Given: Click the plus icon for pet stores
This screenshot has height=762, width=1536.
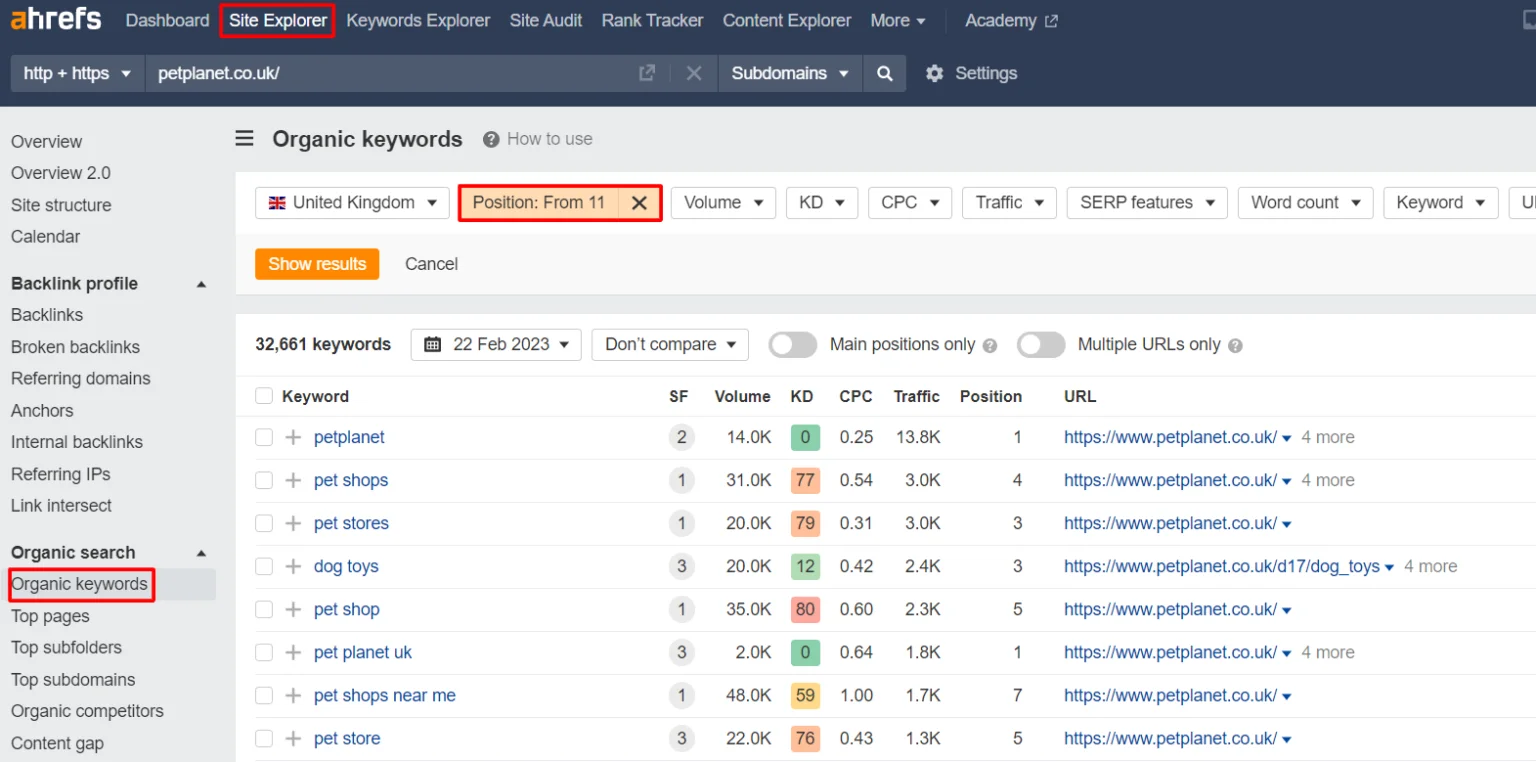Looking at the screenshot, I should tap(293, 523).
